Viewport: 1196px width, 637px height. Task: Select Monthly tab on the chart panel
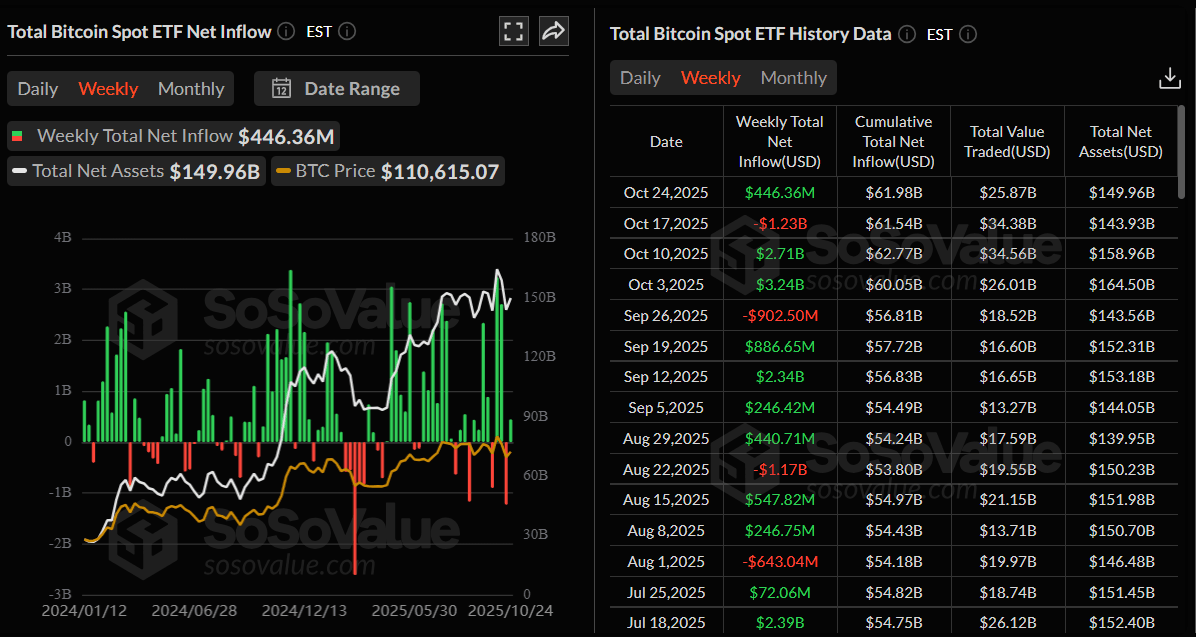[190, 88]
